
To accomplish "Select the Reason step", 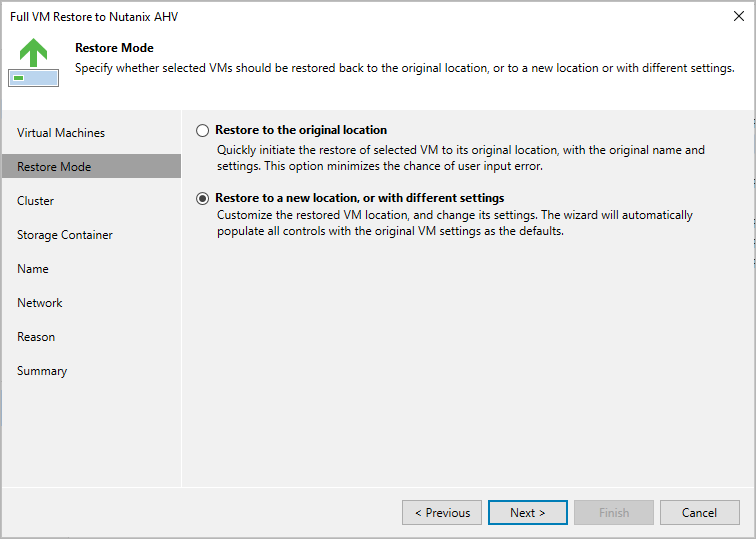I will coord(36,337).
